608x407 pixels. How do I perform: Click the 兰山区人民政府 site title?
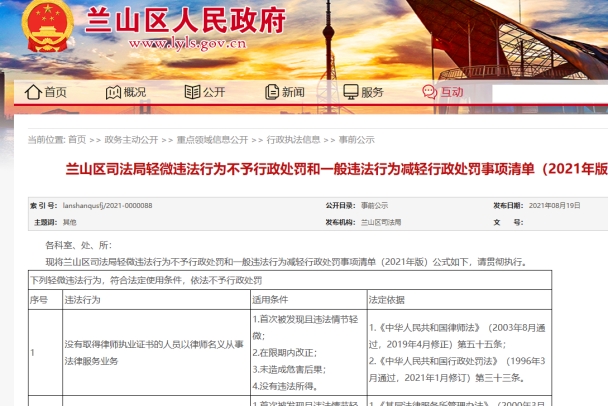pos(185,20)
